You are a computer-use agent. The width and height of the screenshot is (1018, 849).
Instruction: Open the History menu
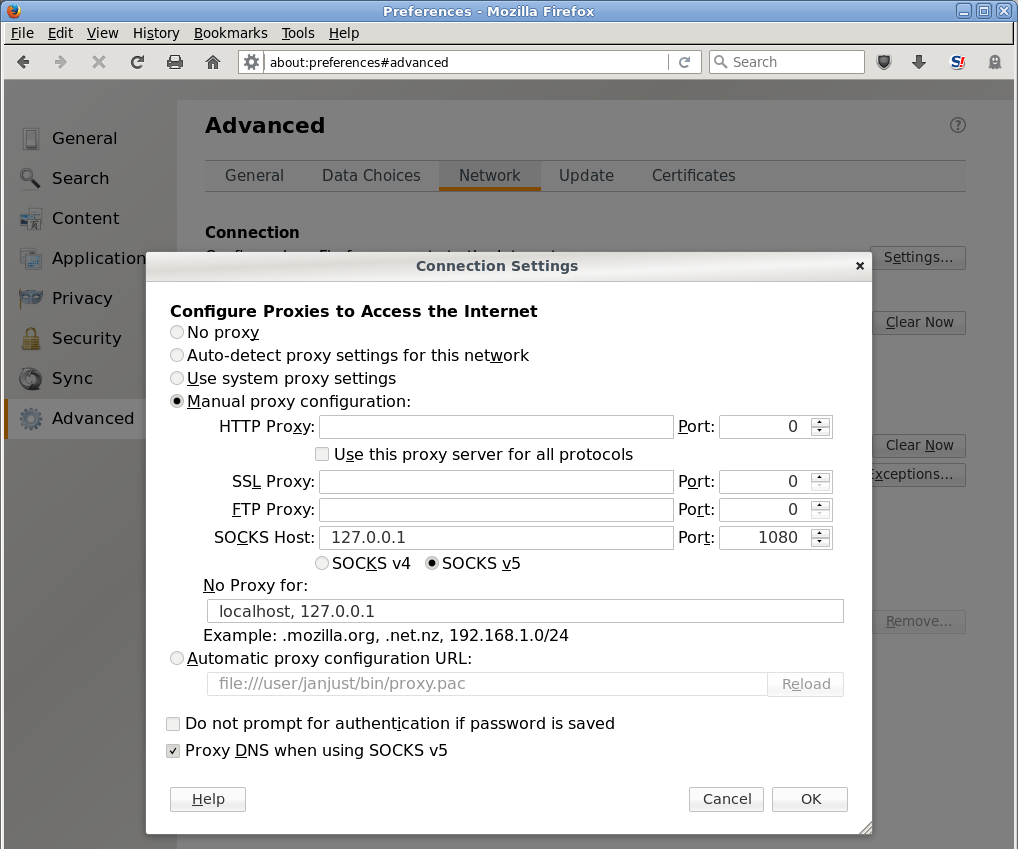click(x=156, y=33)
